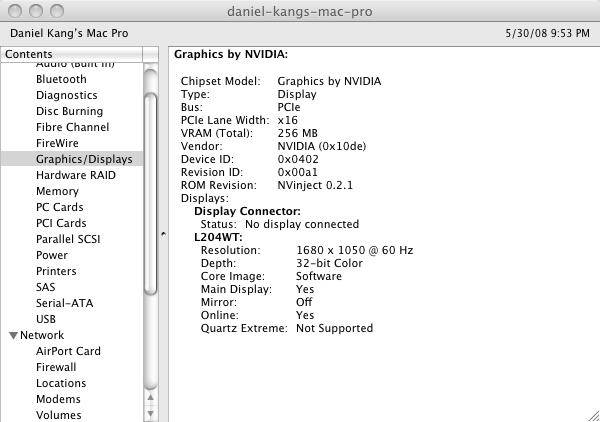The image size is (600, 422).
Task: Open Disc Burning hardware section
Action: tap(69, 111)
